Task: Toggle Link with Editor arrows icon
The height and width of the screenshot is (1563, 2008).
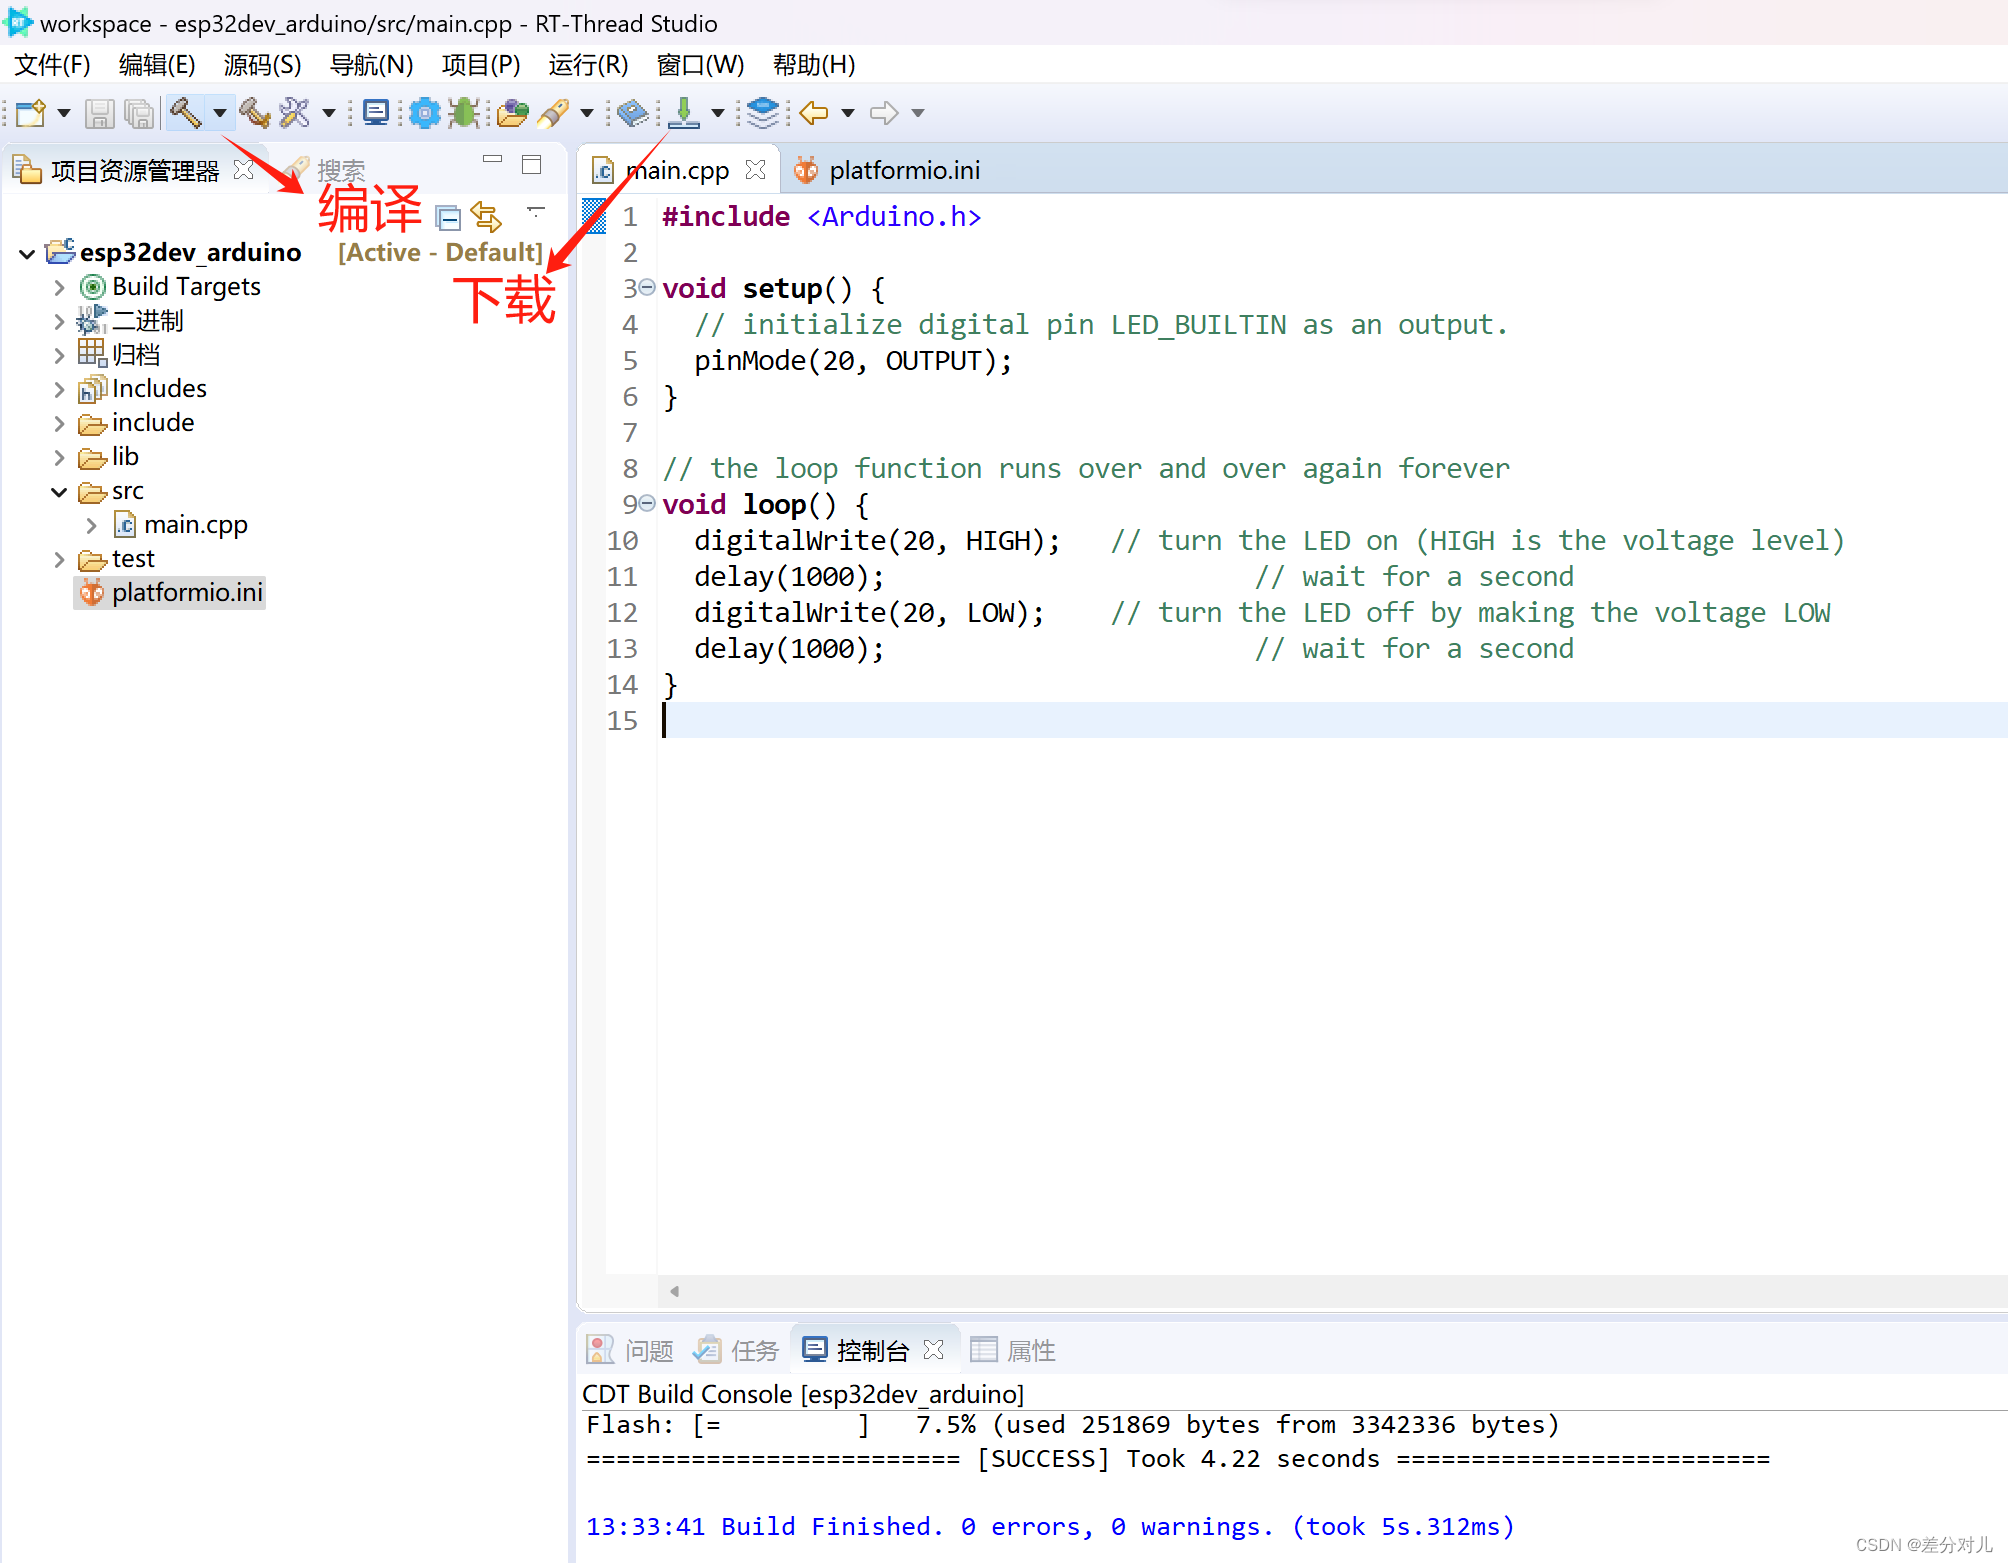Action: point(486,217)
